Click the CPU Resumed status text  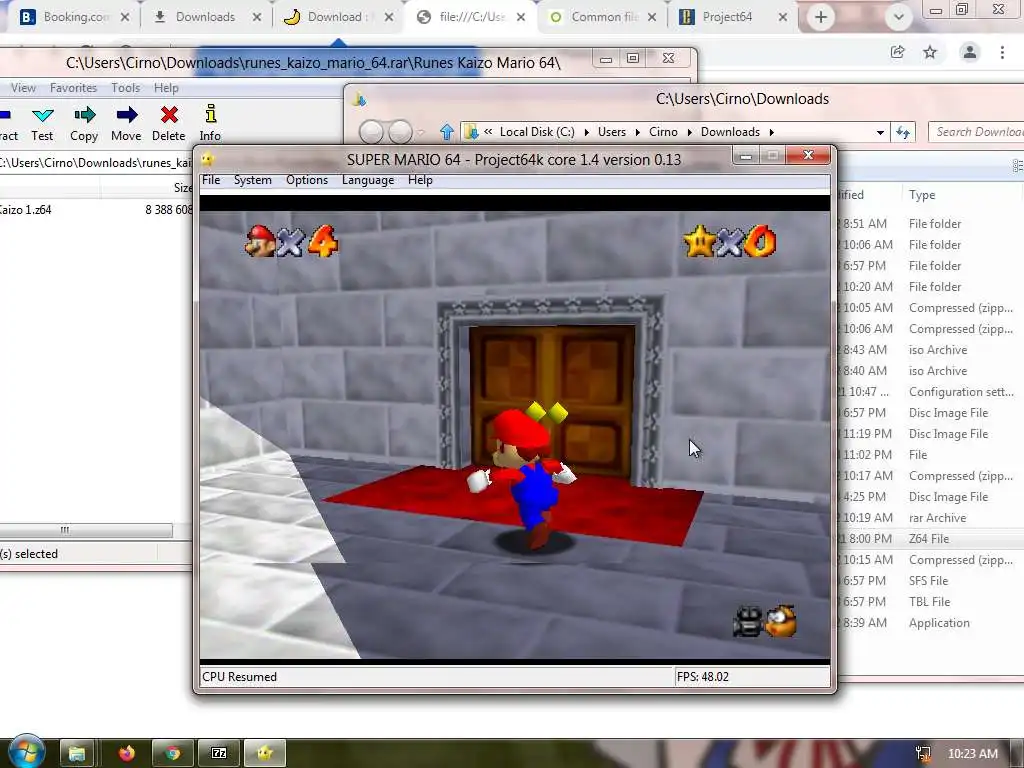pyautogui.click(x=240, y=677)
